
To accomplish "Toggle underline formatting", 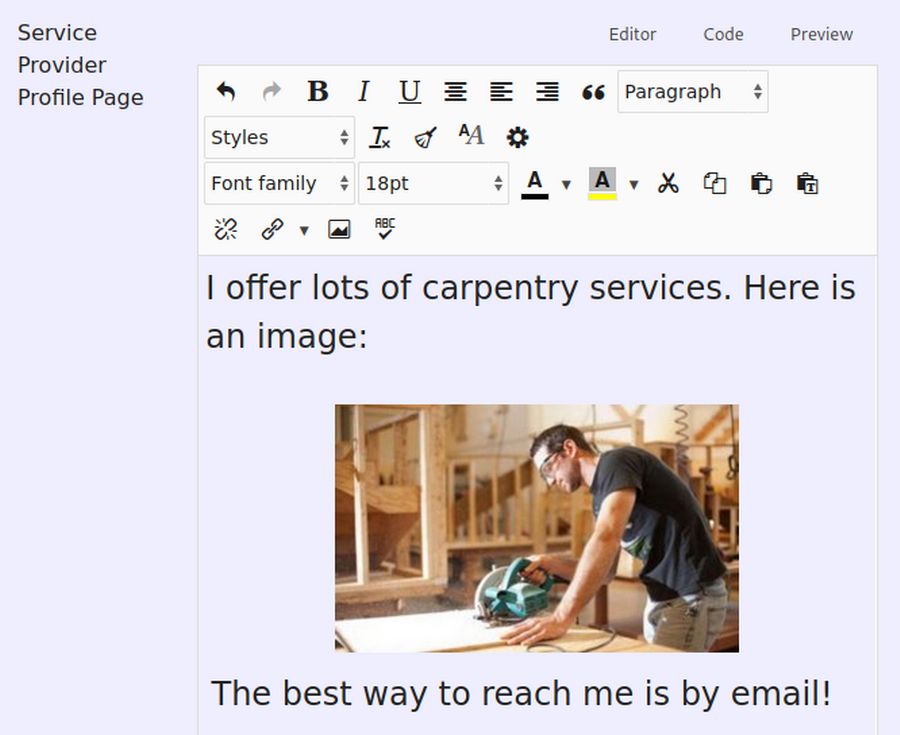I will [x=409, y=92].
